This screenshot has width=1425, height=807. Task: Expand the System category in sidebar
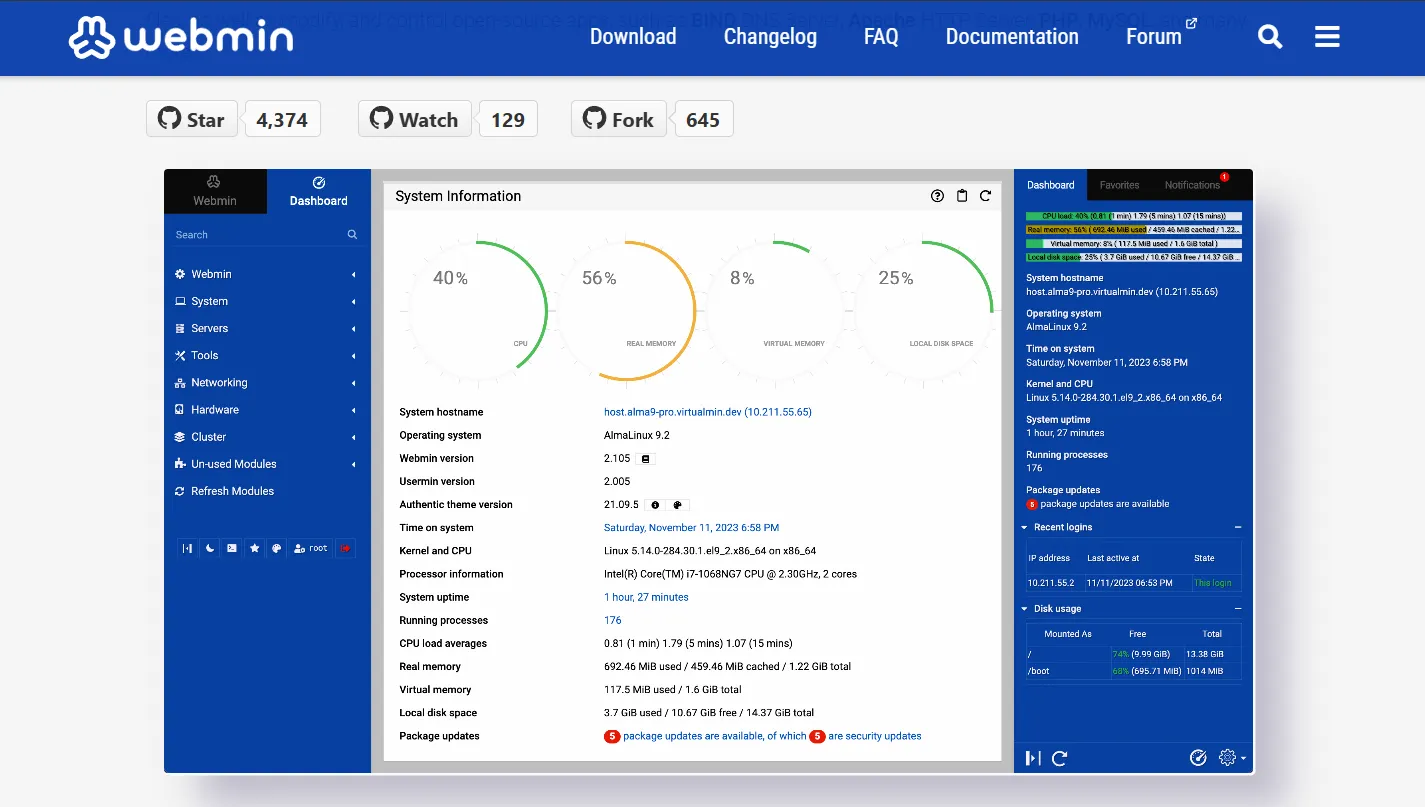pos(266,301)
